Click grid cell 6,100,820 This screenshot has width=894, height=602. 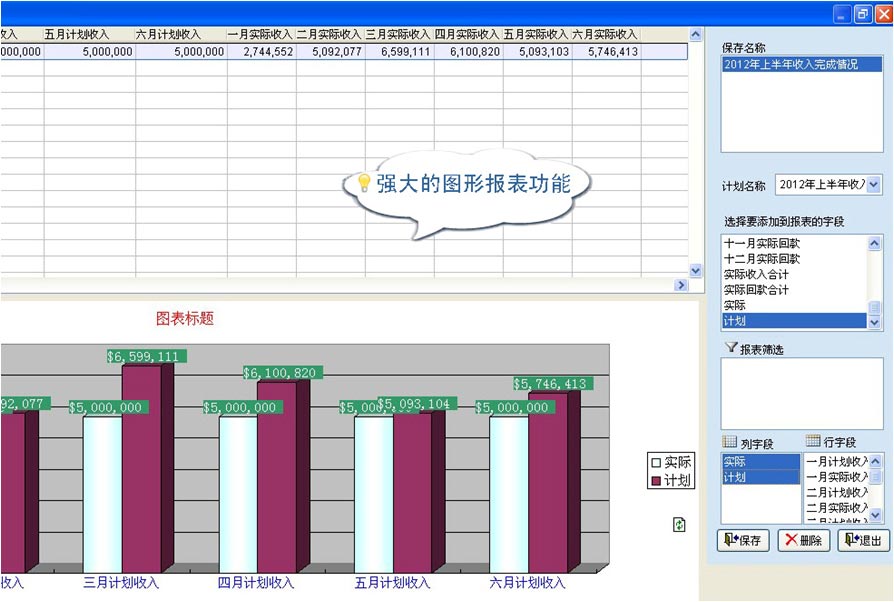click(469, 52)
